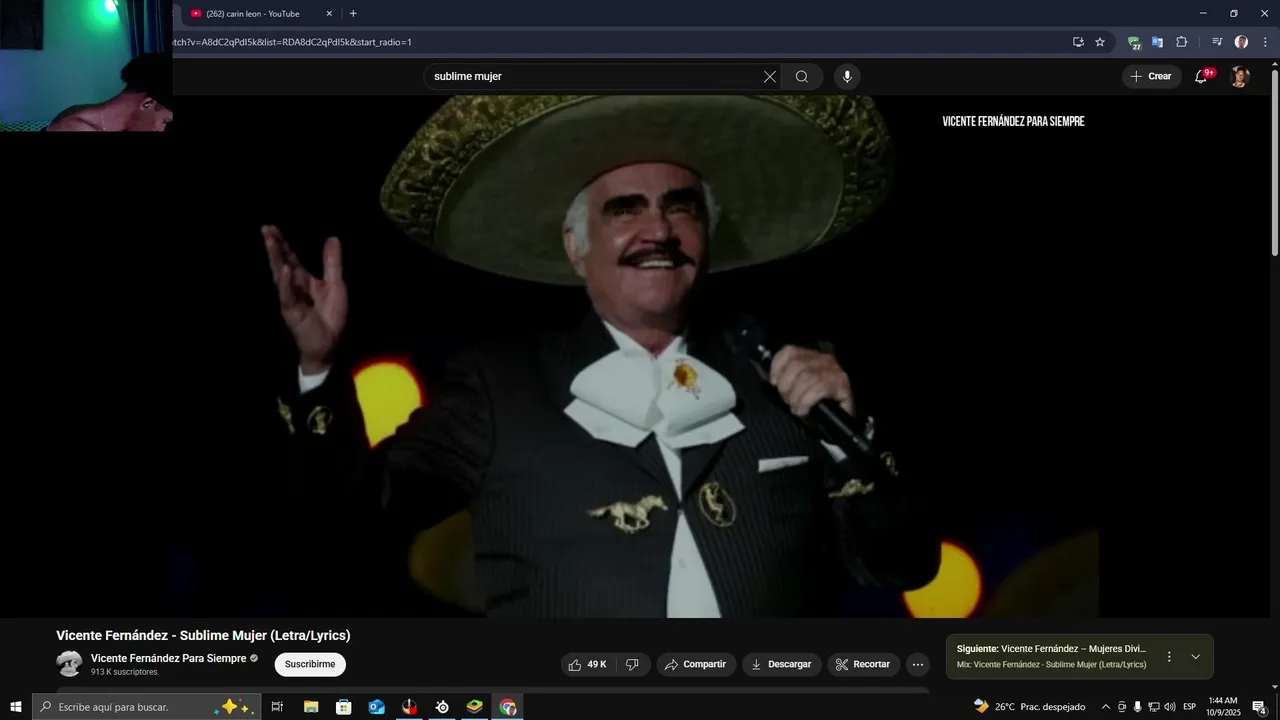The image size is (1280, 720).
Task: Open Outlook from the taskbar
Action: pos(376,707)
